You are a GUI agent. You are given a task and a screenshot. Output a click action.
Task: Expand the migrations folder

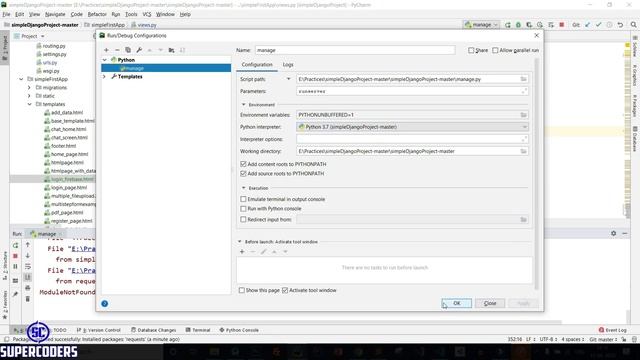coord(29,87)
